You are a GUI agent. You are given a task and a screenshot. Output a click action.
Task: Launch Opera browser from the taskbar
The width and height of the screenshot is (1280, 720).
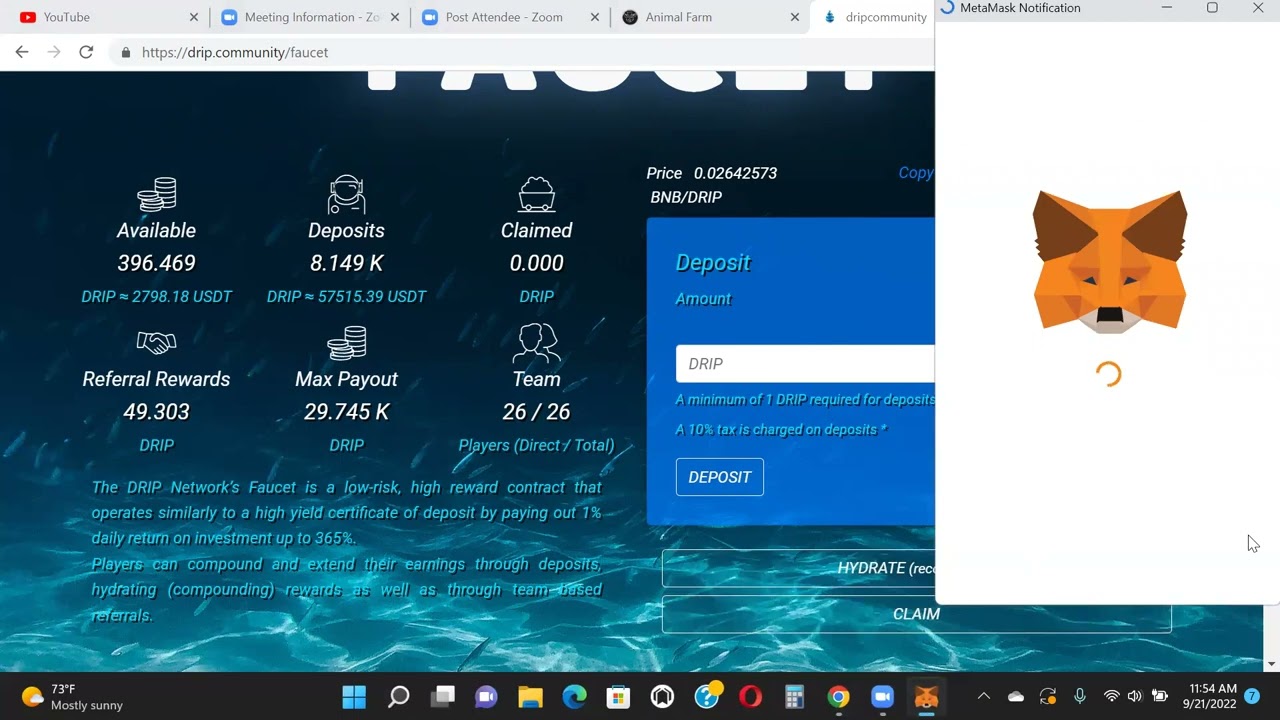click(x=750, y=696)
